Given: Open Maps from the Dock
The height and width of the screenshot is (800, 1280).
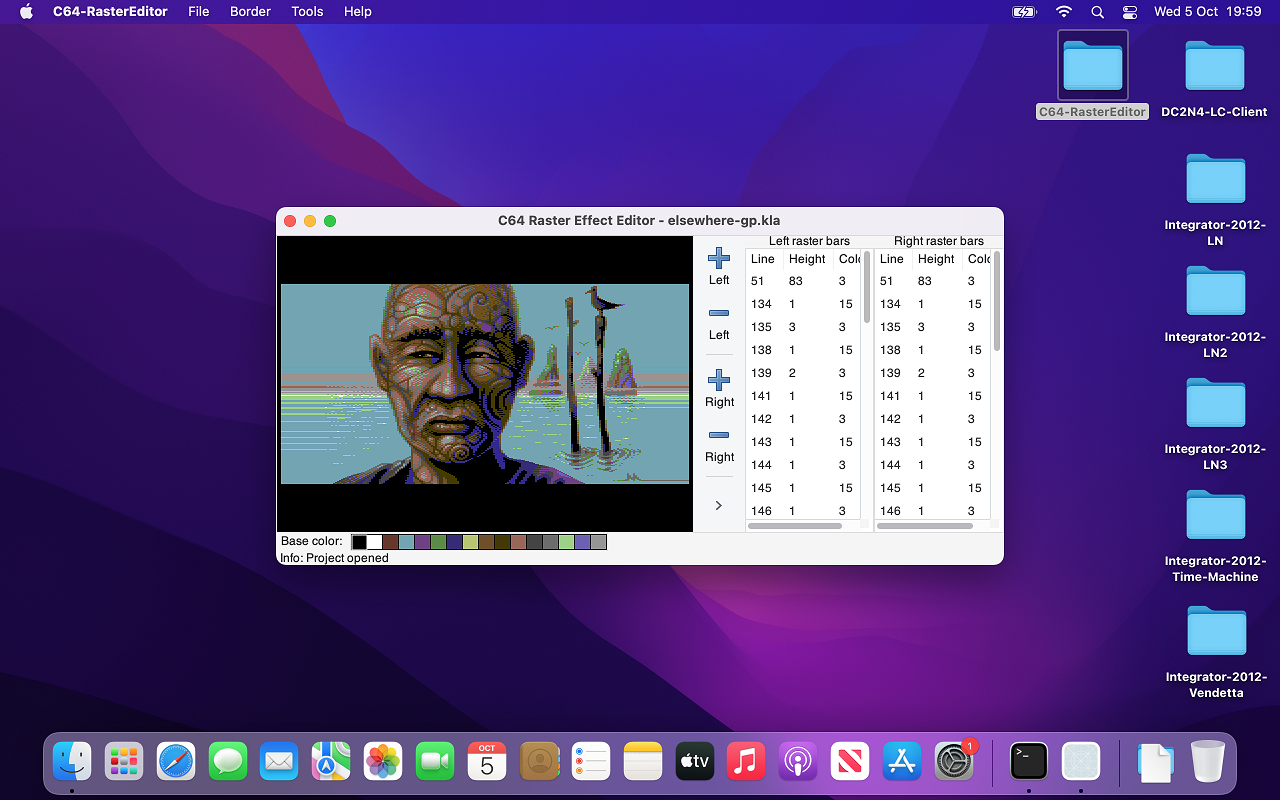Looking at the screenshot, I should click(x=331, y=762).
